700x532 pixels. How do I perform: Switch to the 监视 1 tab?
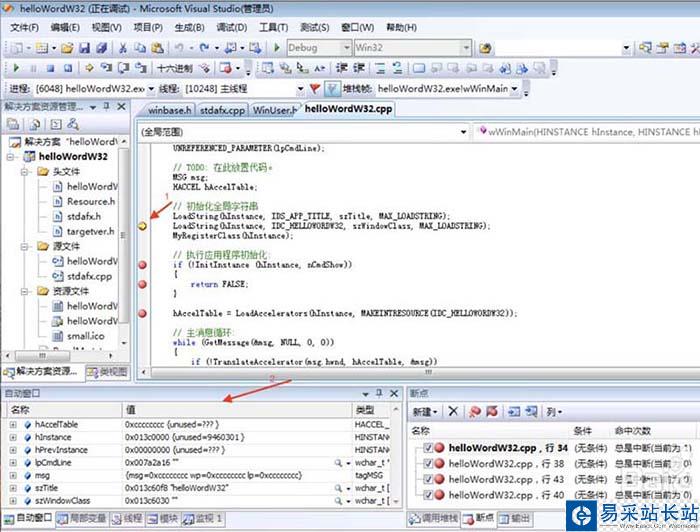[x=202, y=518]
